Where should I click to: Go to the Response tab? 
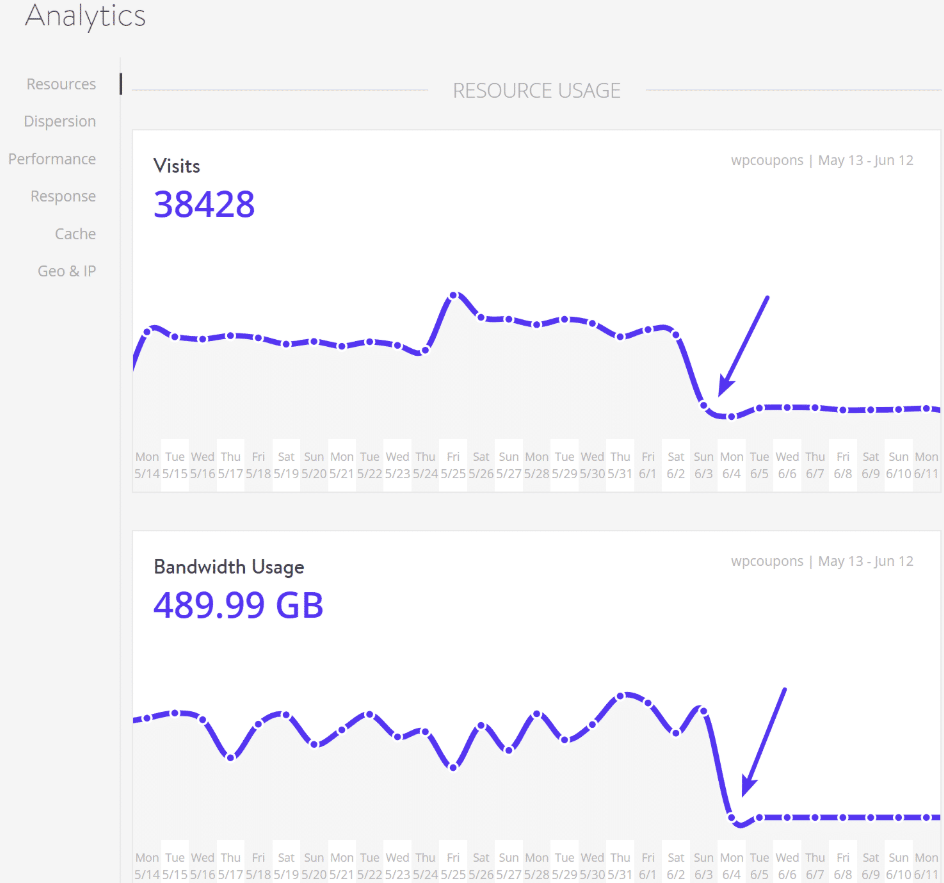(x=63, y=196)
